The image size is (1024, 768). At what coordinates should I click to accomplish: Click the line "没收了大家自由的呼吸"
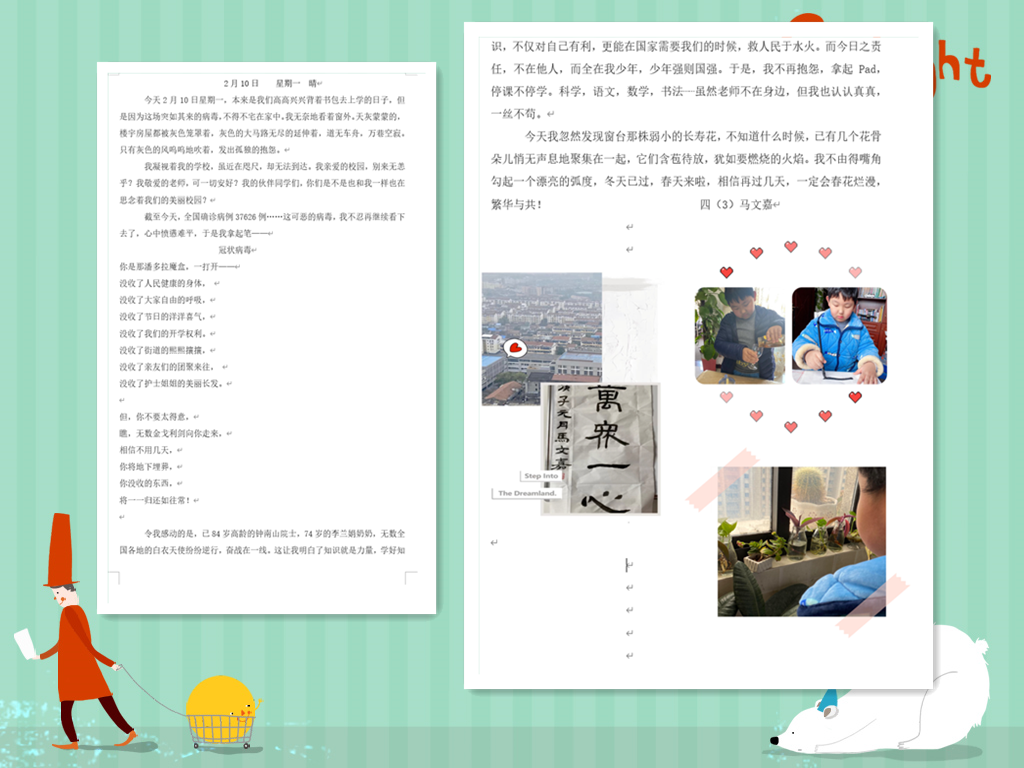pos(163,300)
